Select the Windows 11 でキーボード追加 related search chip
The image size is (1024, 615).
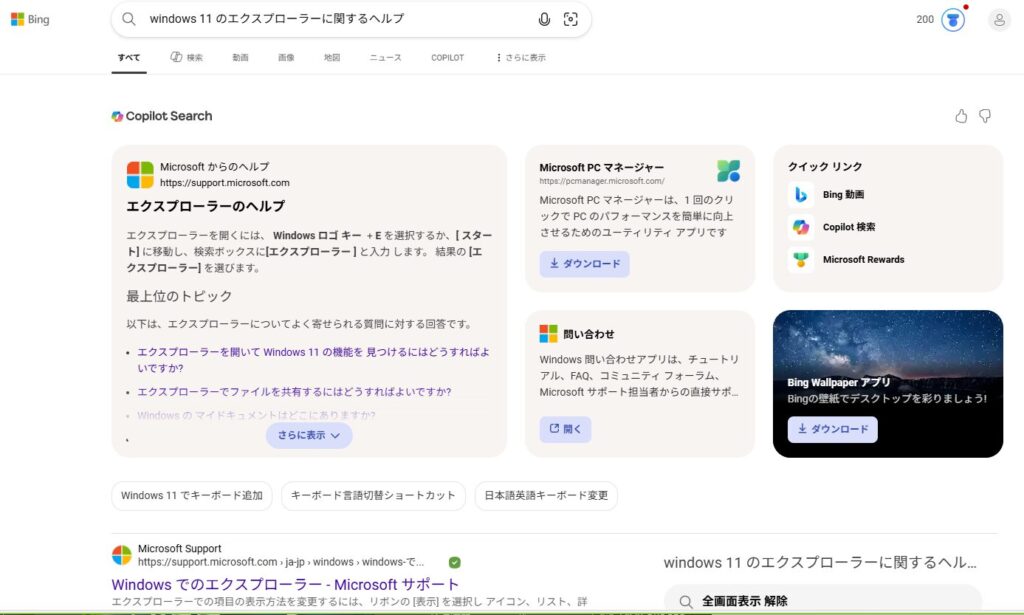(x=190, y=496)
